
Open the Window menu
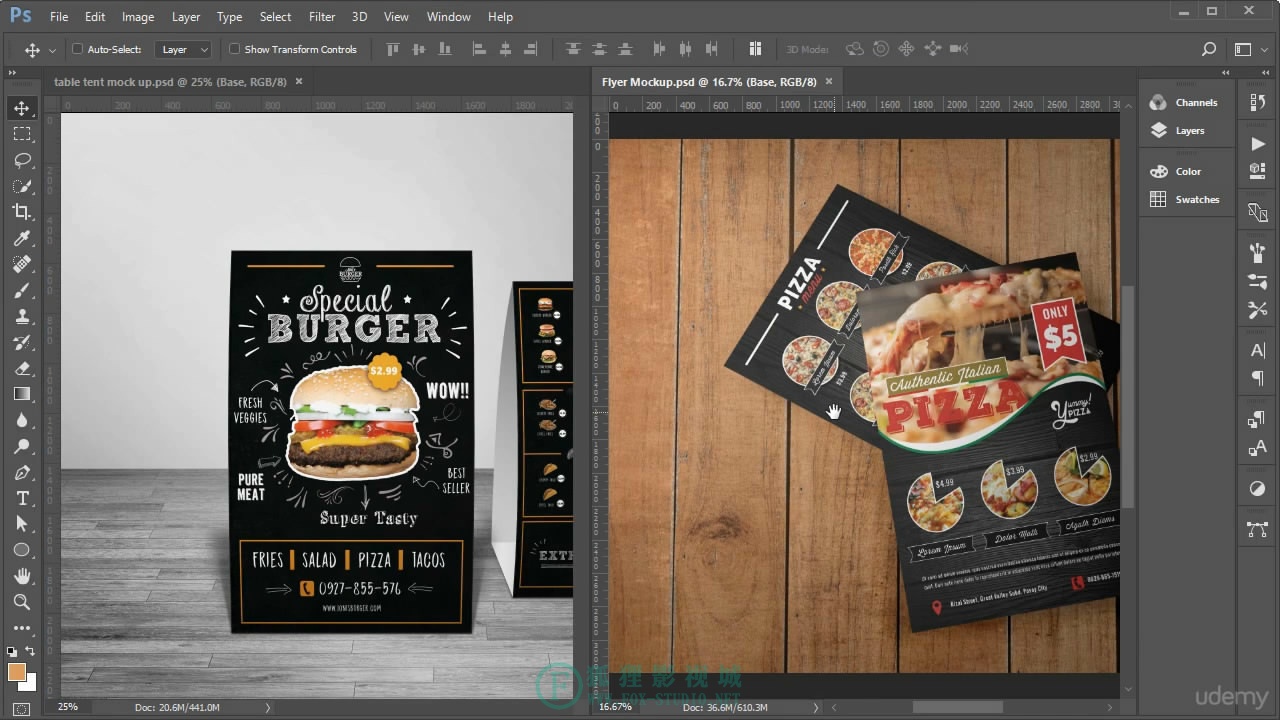pos(449,17)
